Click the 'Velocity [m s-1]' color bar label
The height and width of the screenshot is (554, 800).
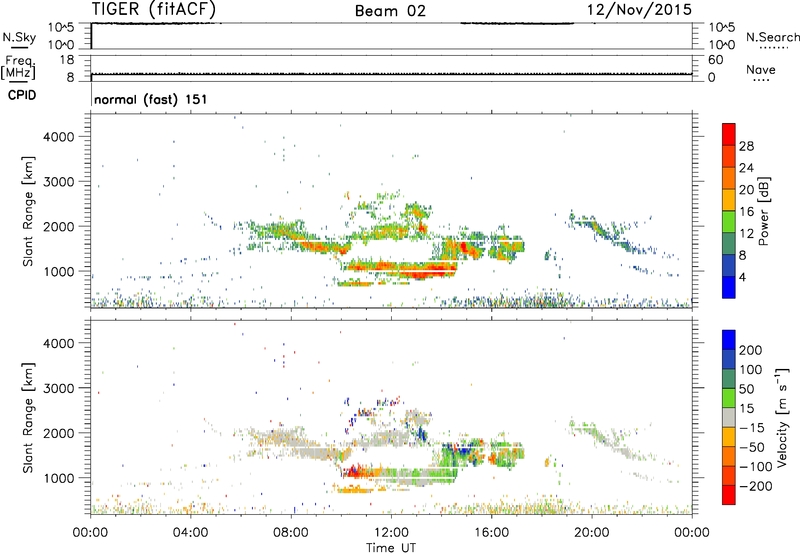click(x=782, y=417)
